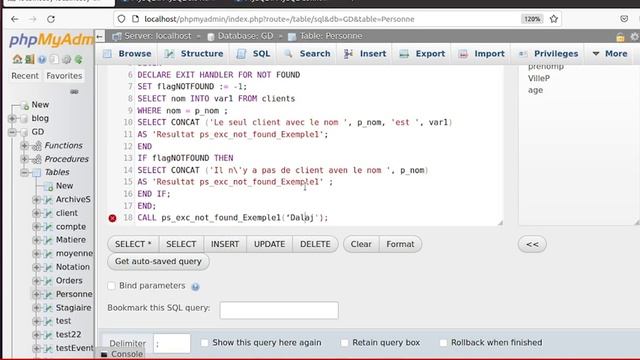Expand the Orders table node

(36, 281)
